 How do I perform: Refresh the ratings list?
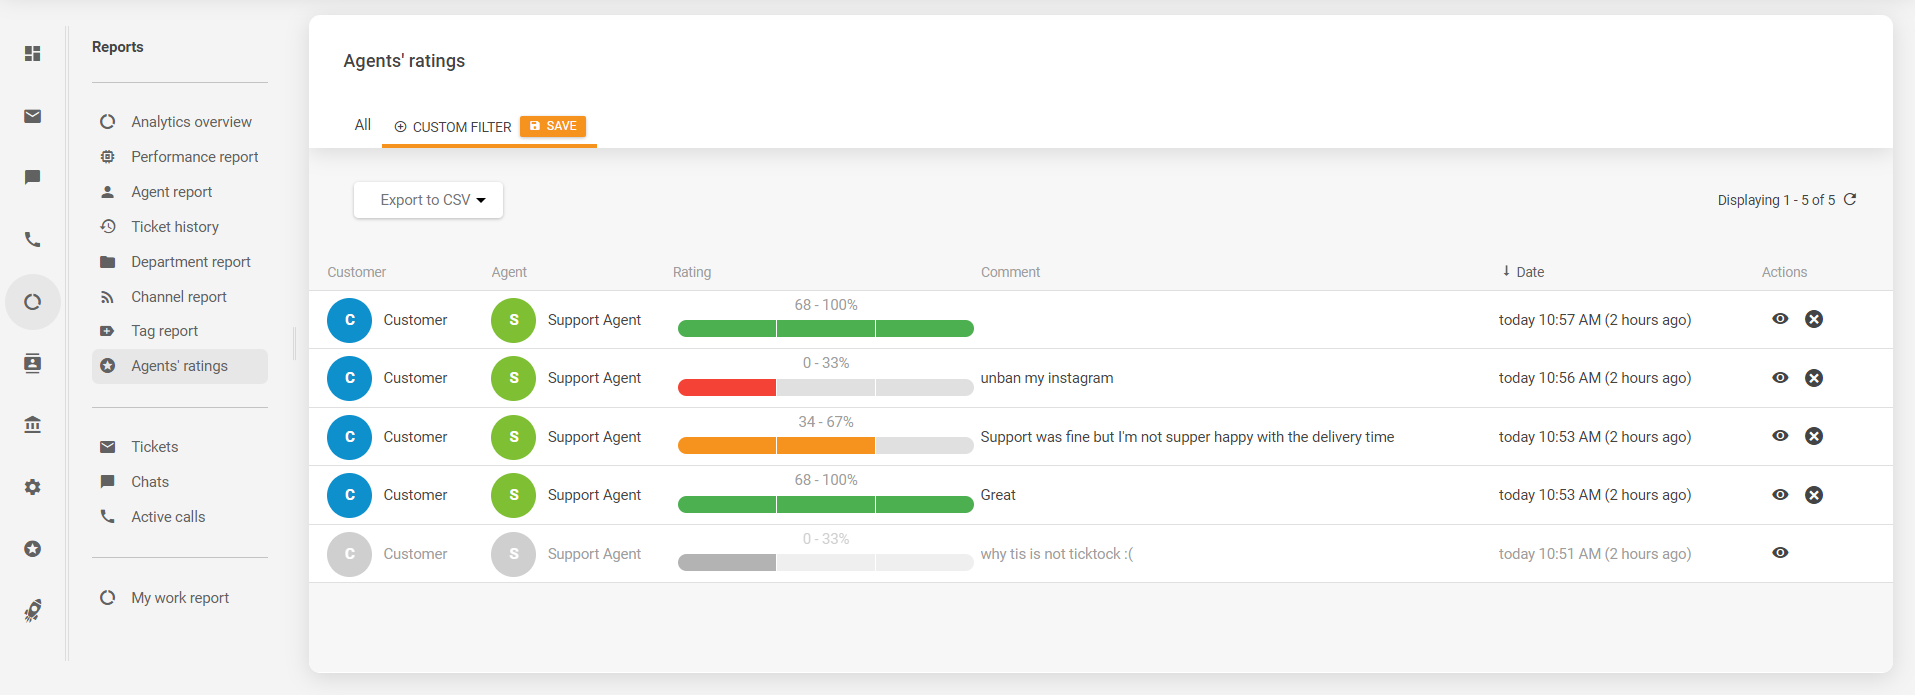pyautogui.click(x=1850, y=200)
